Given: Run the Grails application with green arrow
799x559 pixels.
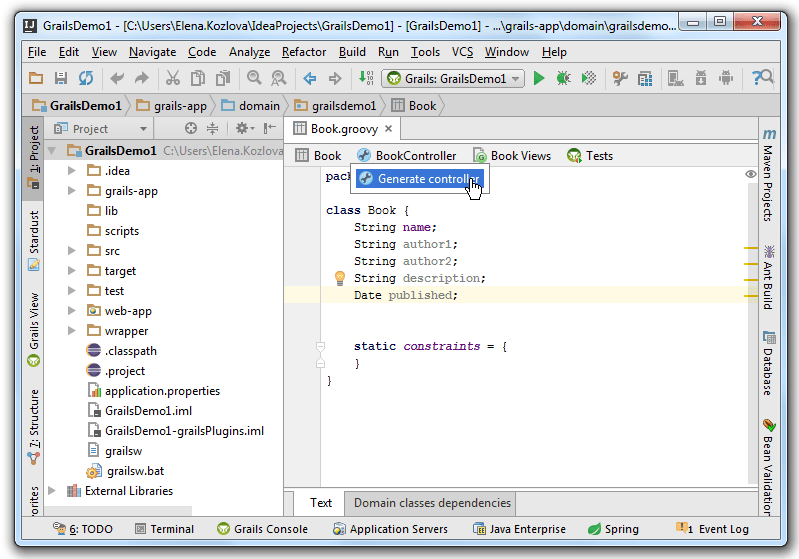Looking at the screenshot, I should click(539, 78).
